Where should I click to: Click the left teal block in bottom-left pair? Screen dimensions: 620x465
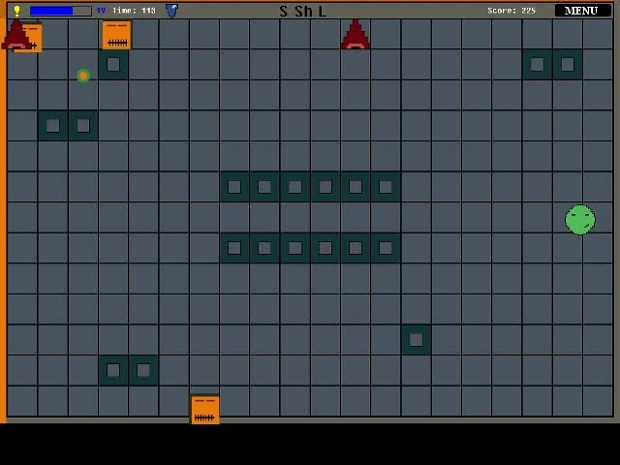coord(113,370)
